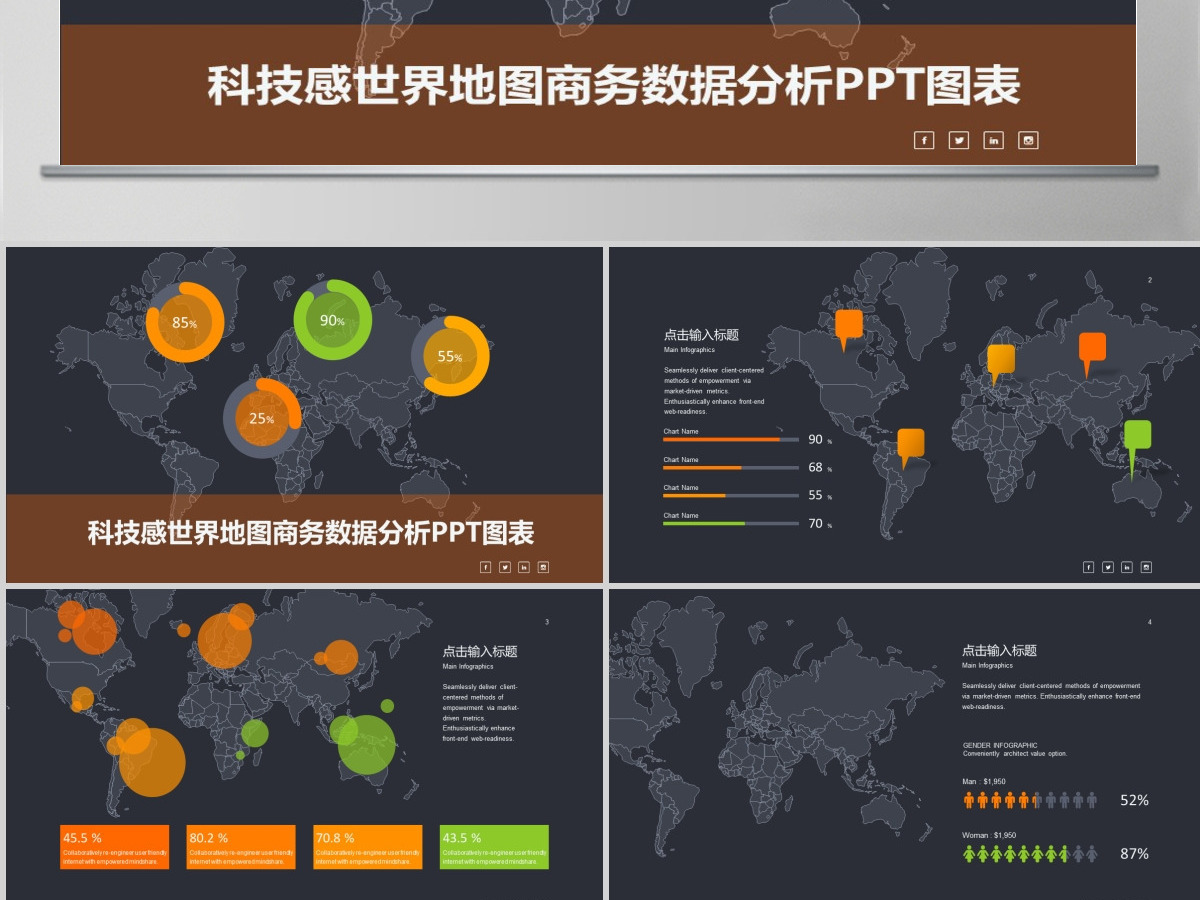Image resolution: width=1200 pixels, height=900 pixels.
Task: Click the 'Woman : $1,950' label
Action: click(989, 834)
